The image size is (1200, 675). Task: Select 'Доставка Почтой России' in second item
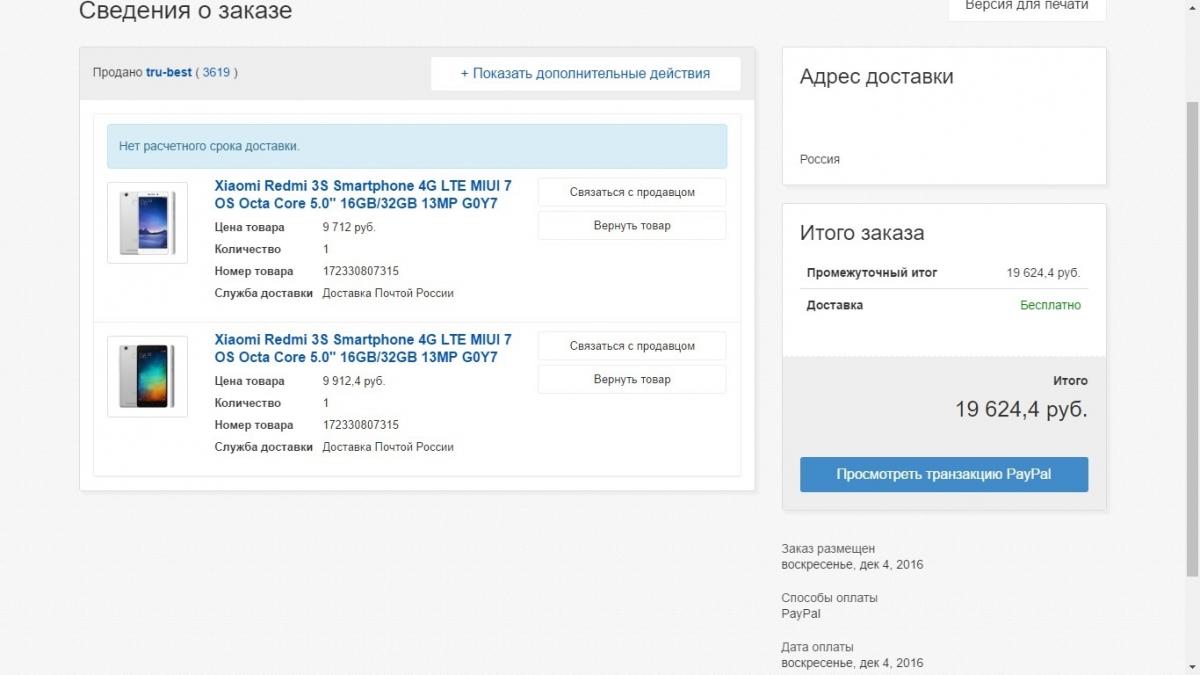click(x=388, y=447)
